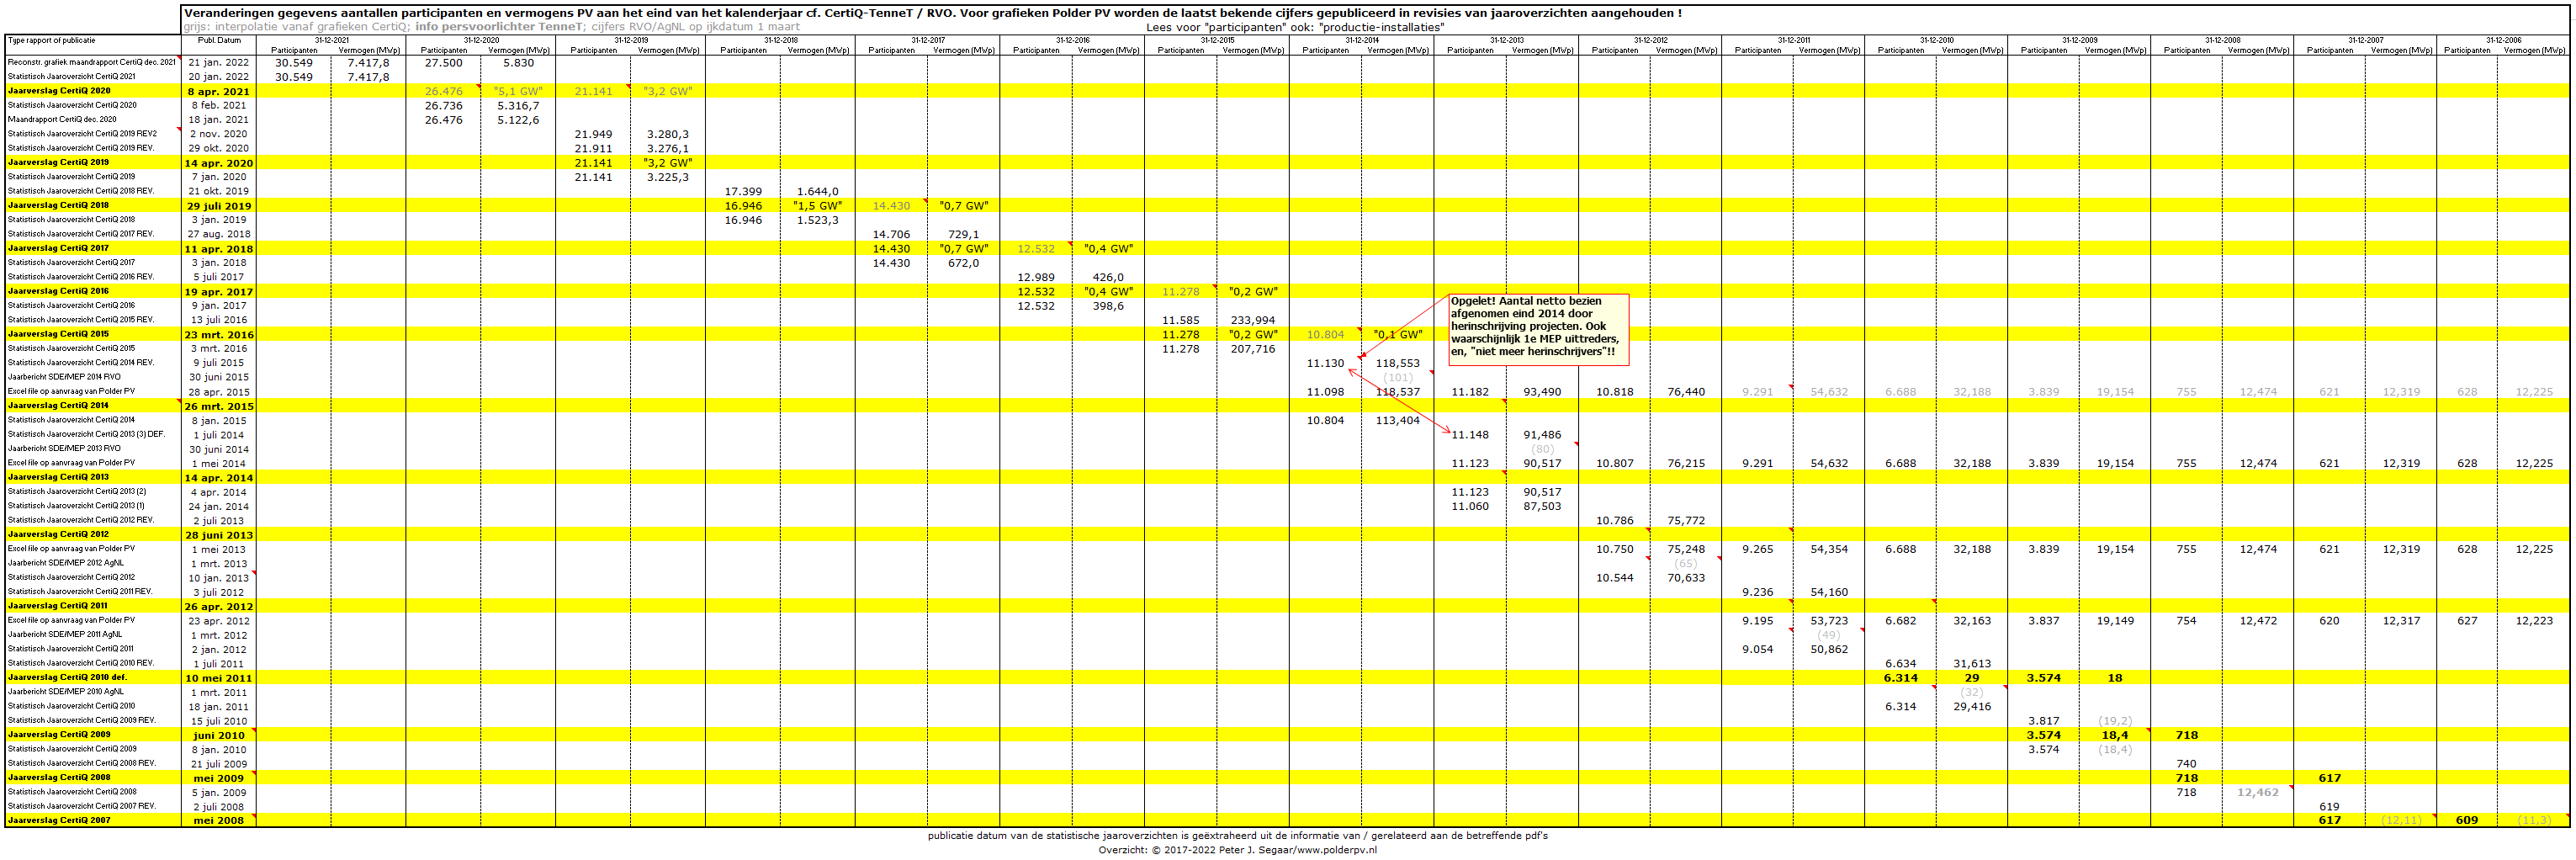Select the participants value "3.817"
This screenshot has width=2576, height=860.
2043,721
